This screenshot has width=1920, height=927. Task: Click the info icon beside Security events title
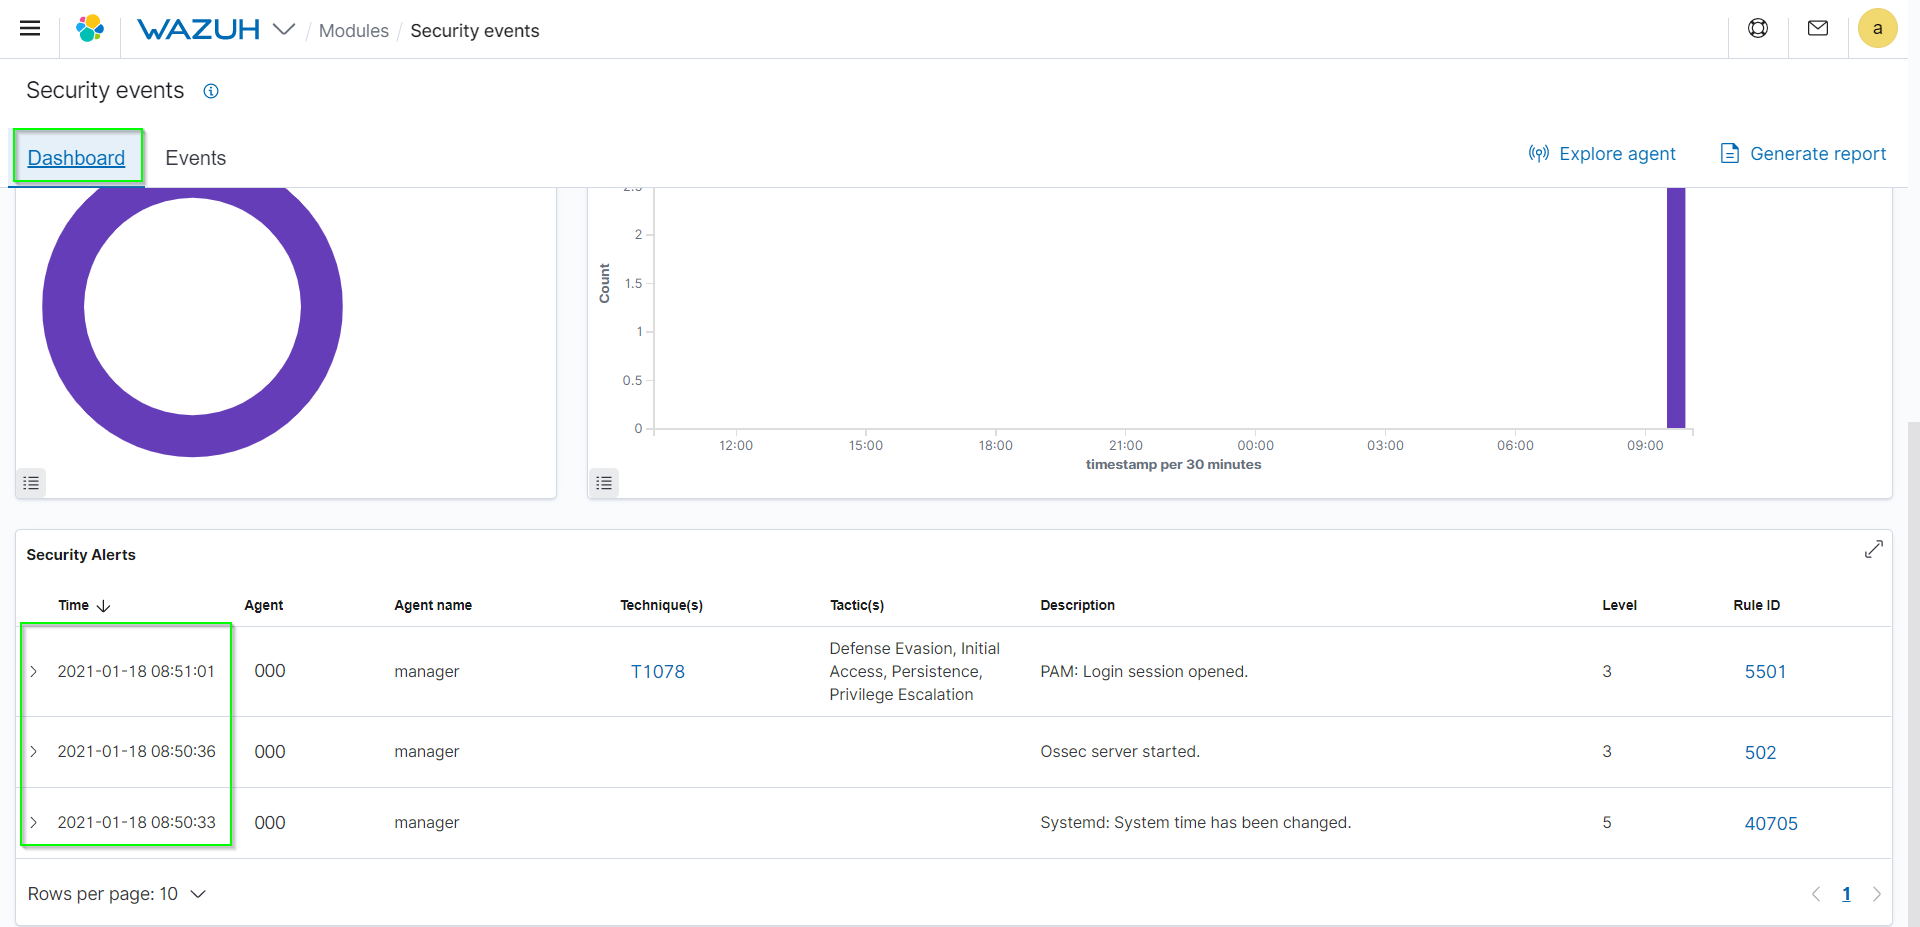click(x=211, y=91)
